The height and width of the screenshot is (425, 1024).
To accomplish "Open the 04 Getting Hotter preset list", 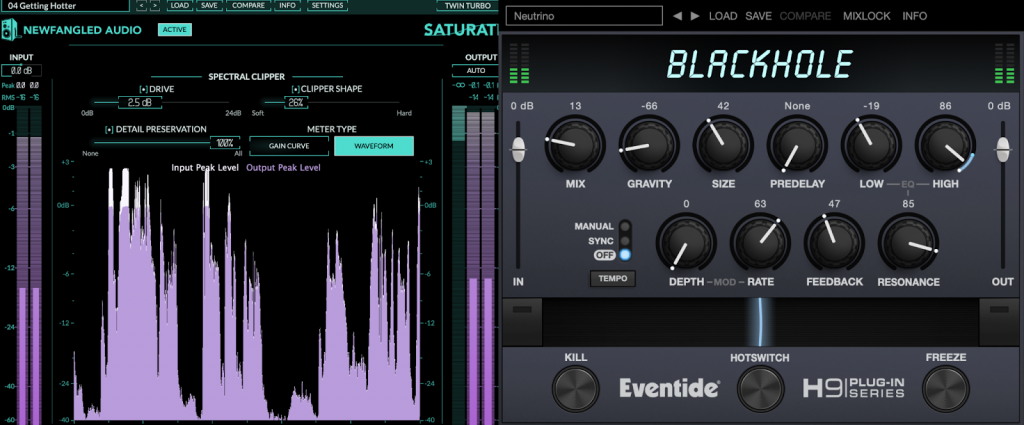I will (x=65, y=6).
